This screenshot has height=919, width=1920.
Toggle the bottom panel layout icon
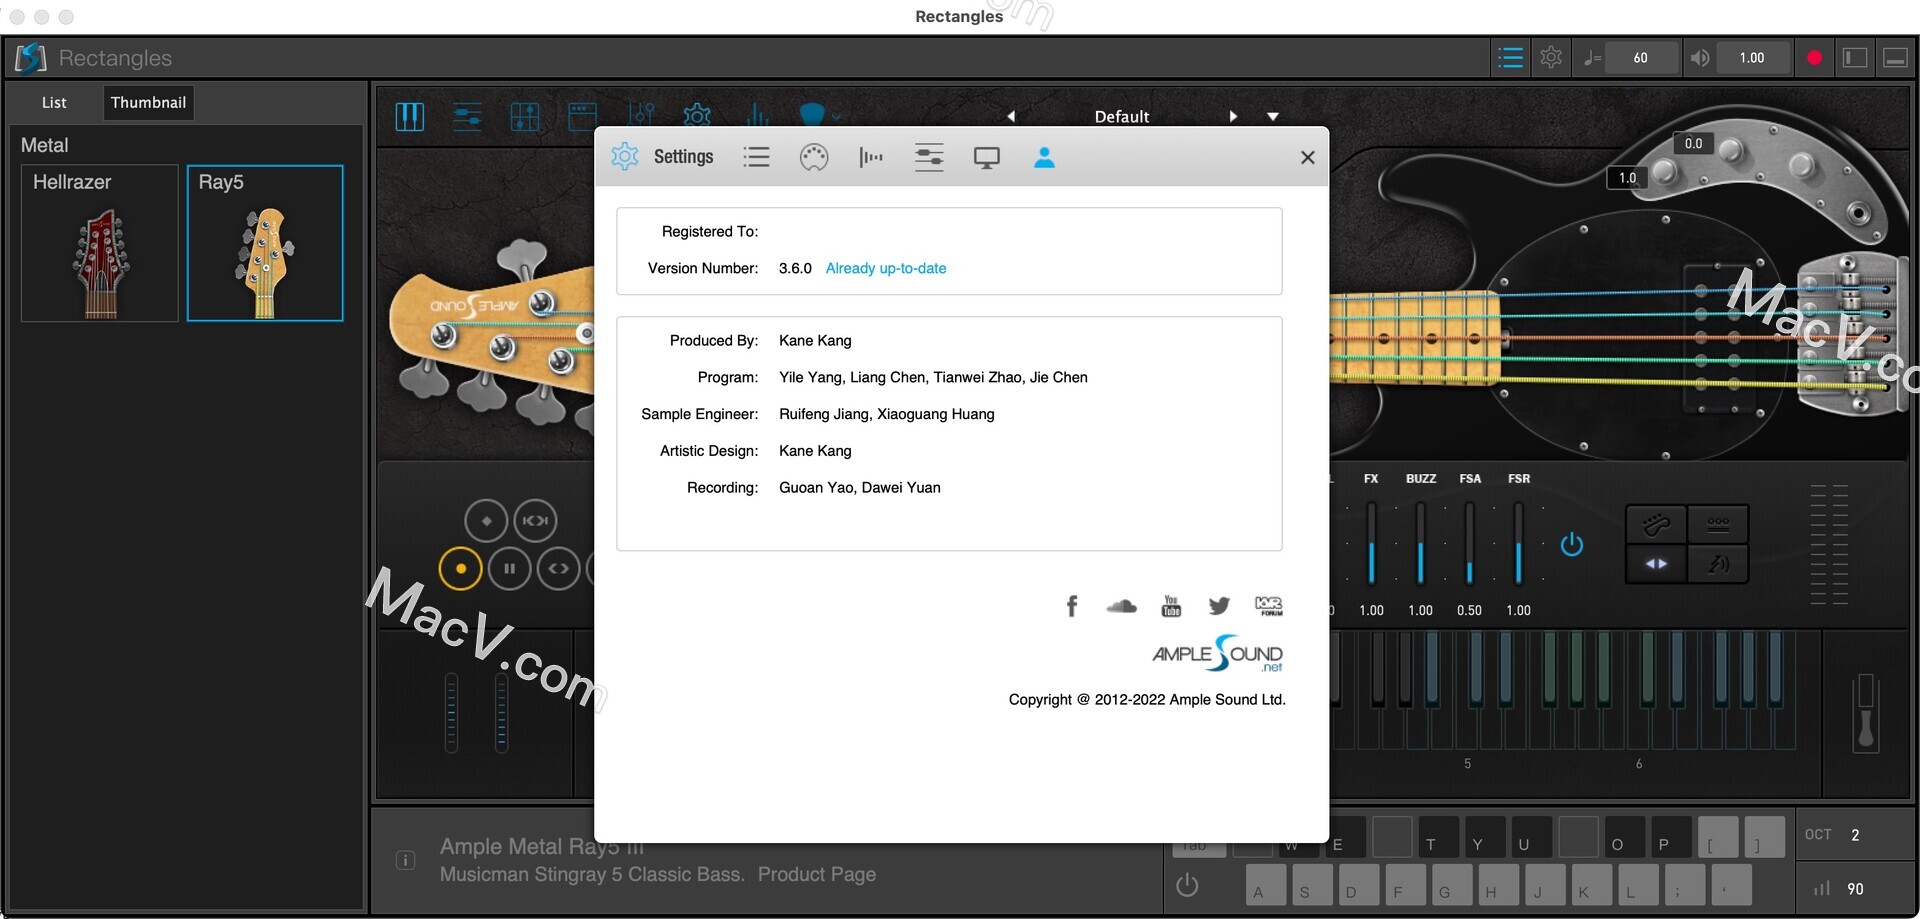(1895, 58)
